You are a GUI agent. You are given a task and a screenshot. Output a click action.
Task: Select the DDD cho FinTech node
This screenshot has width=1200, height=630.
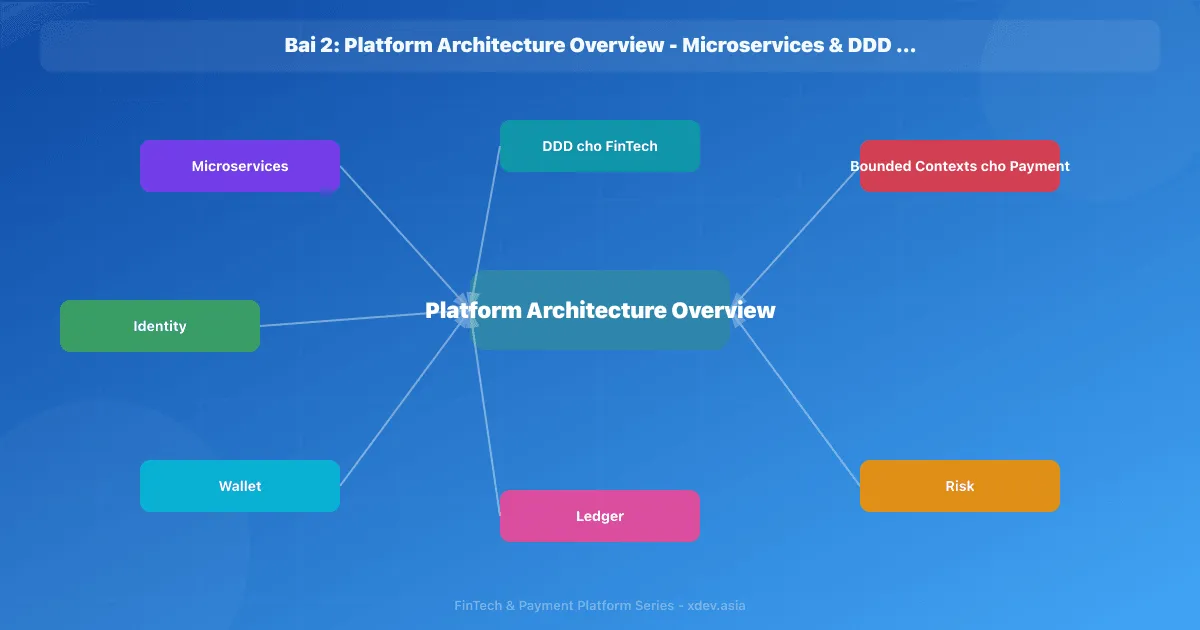[600, 146]
